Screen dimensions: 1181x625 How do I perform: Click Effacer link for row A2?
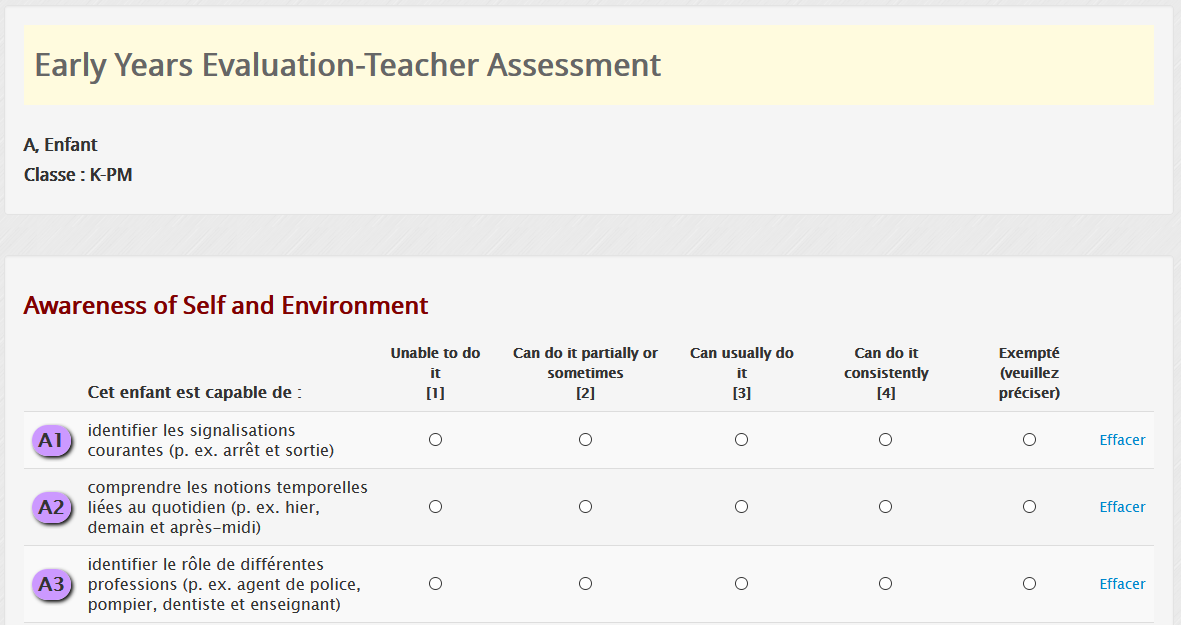(x=1122, y=507)
